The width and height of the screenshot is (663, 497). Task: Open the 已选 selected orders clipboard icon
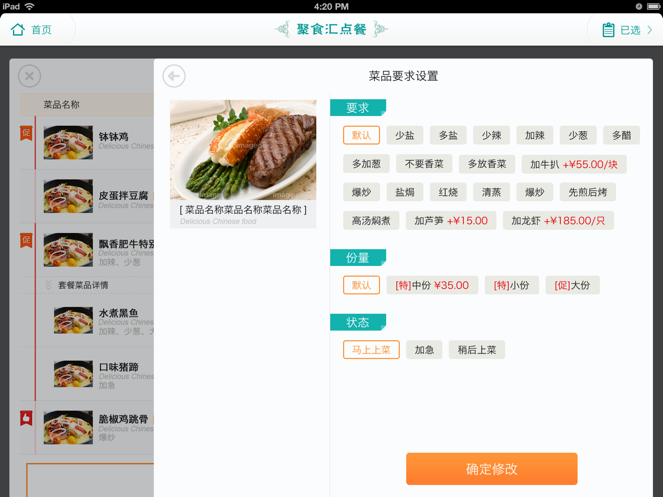pos(608,30)
